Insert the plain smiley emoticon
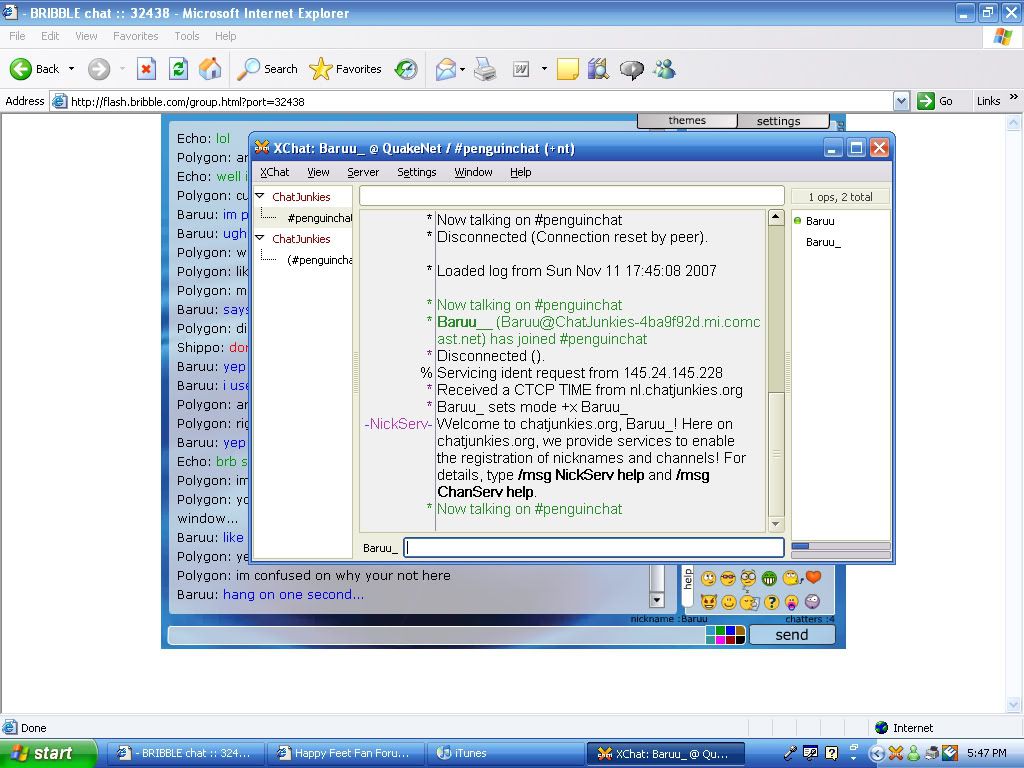The image size is (1024, 768). (x=729, y=601)
